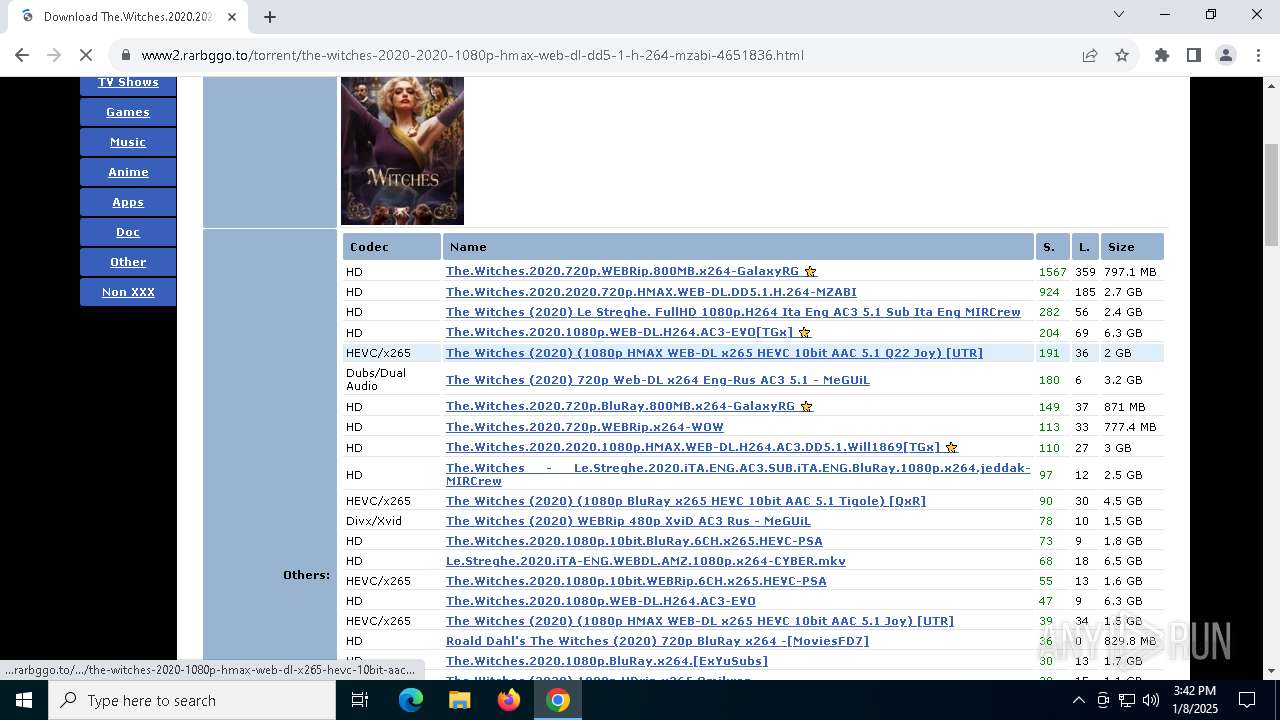Click the Name column header
This screenshot has width=1280, height=720.
(x=738, y=246)
